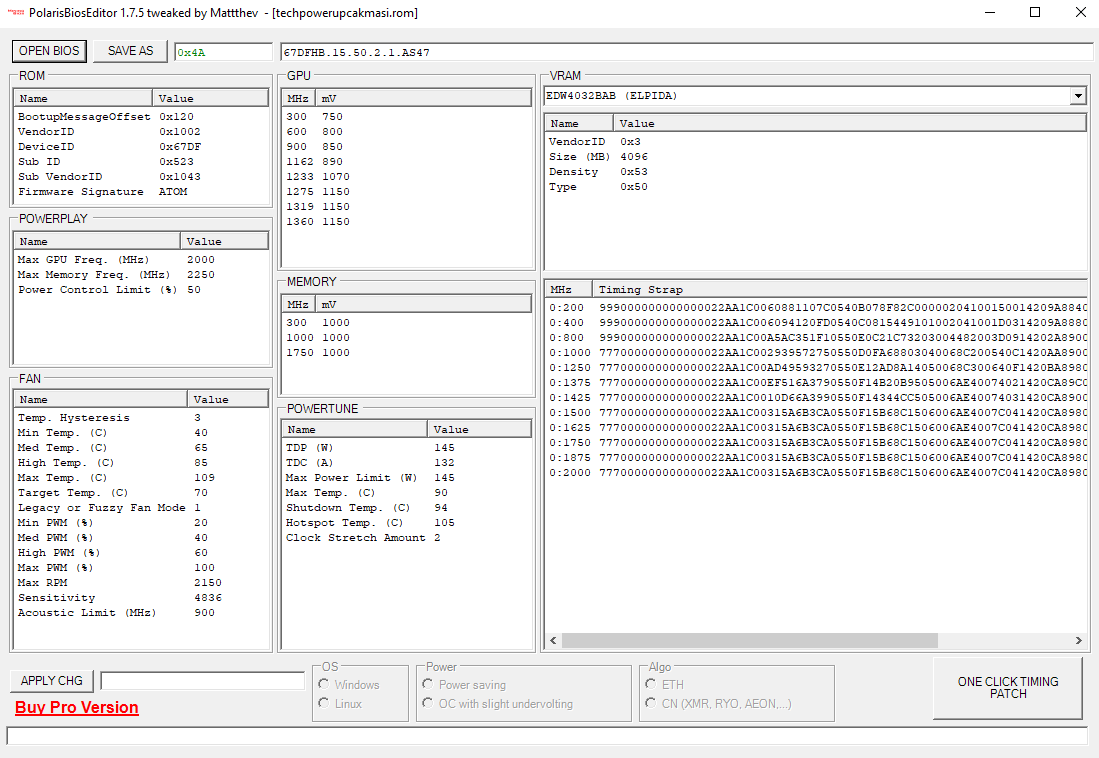Select the GPU 300 MHz 750 mV row
Screen dimensions: 1099x758
(407, 116)
